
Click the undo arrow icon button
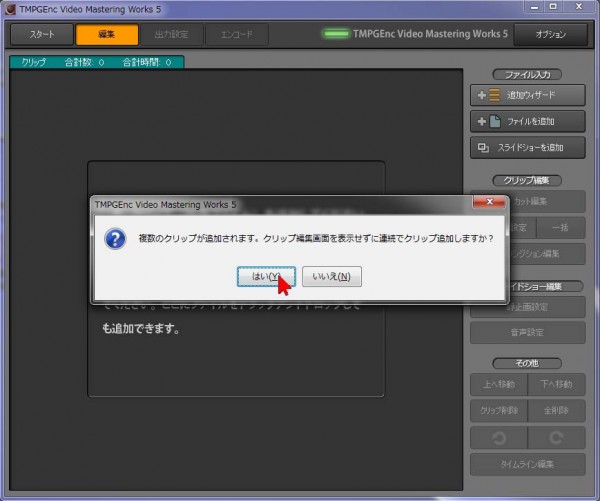coord(499,437)
